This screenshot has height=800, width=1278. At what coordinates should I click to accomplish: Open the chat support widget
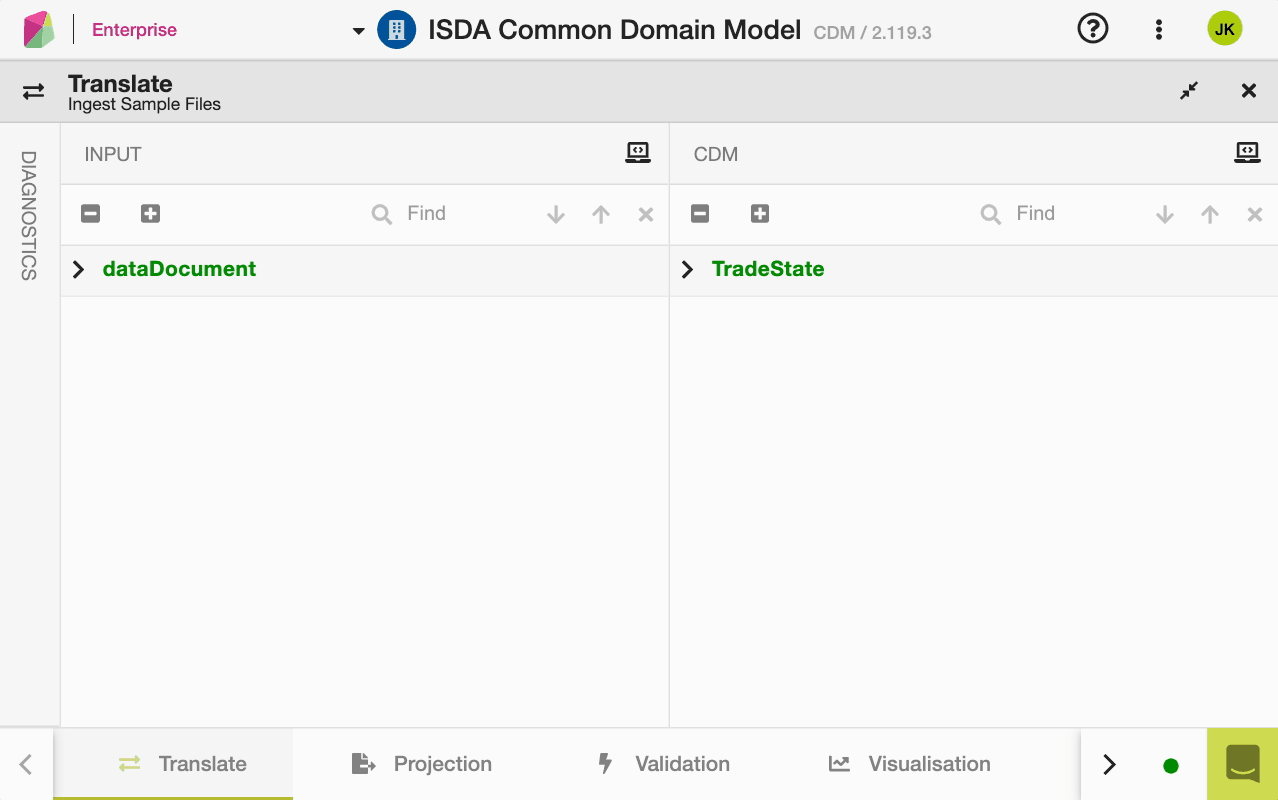(x=1242, y=764)
